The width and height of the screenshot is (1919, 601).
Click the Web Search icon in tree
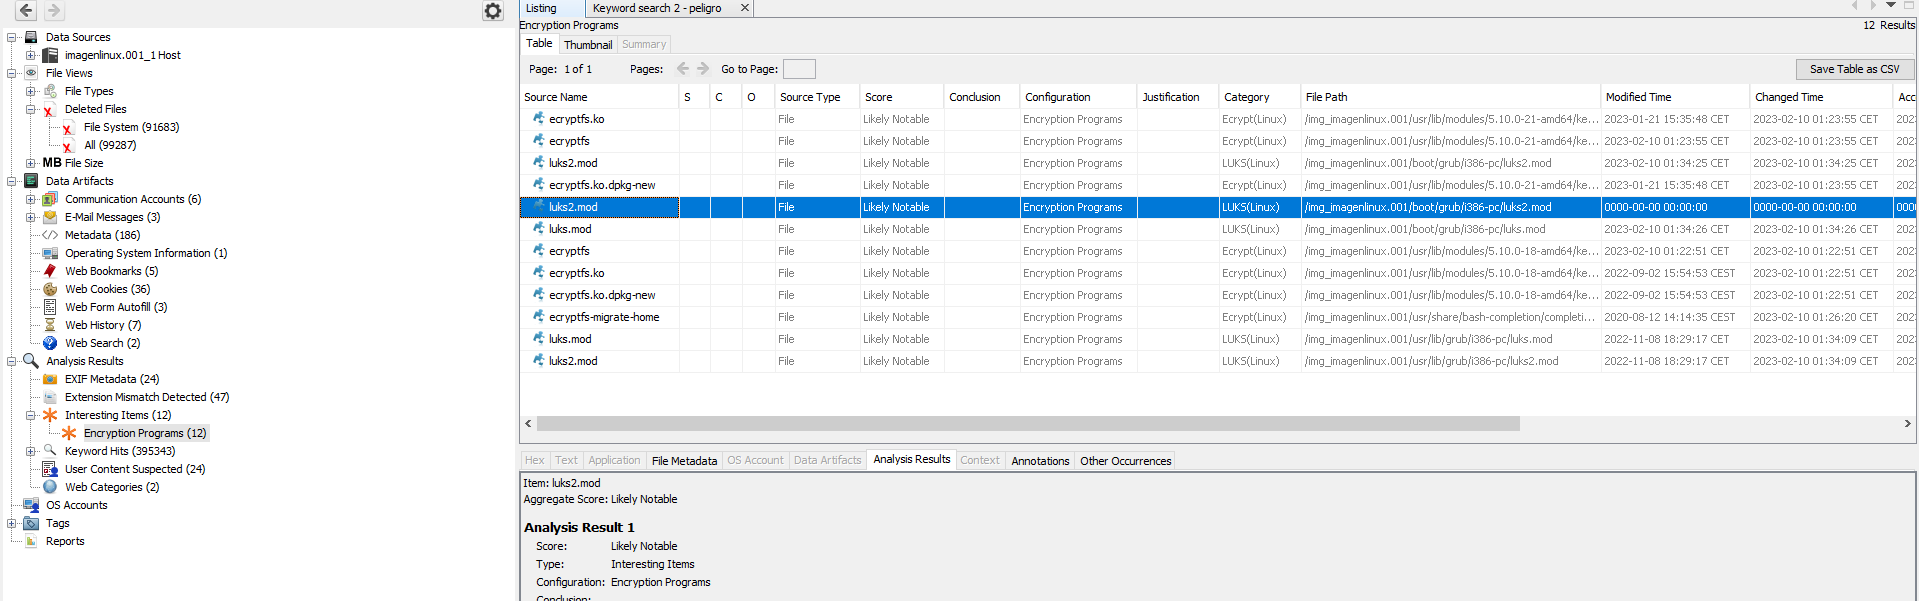(50, 343)
